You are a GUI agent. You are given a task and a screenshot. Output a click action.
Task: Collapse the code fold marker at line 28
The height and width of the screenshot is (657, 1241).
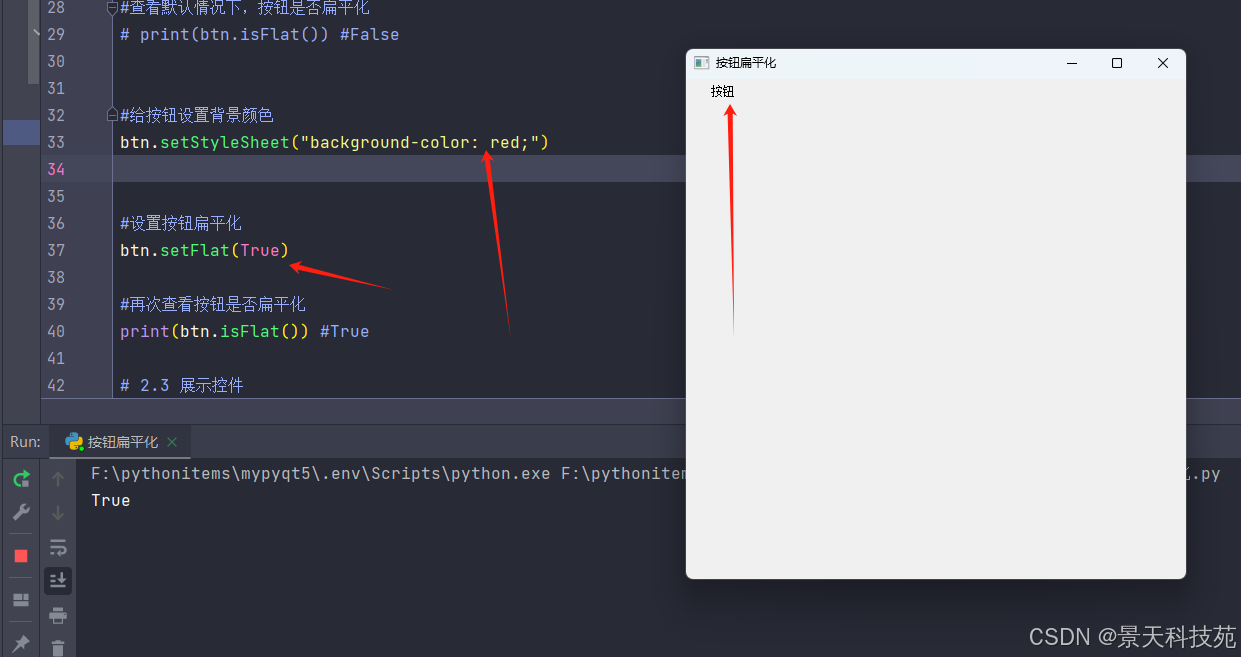click(113, 8)
